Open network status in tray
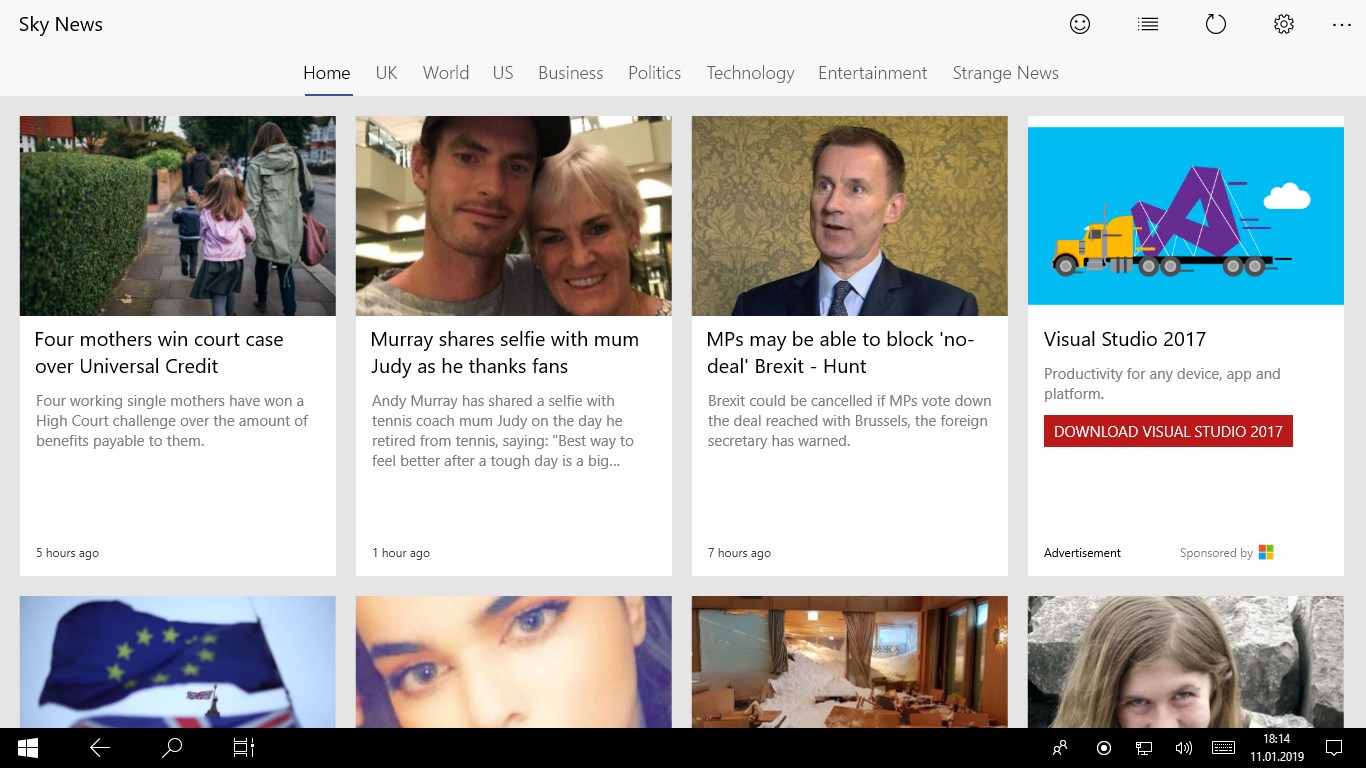Viewport: 1366px width, 768px height. pos(1144,748)
